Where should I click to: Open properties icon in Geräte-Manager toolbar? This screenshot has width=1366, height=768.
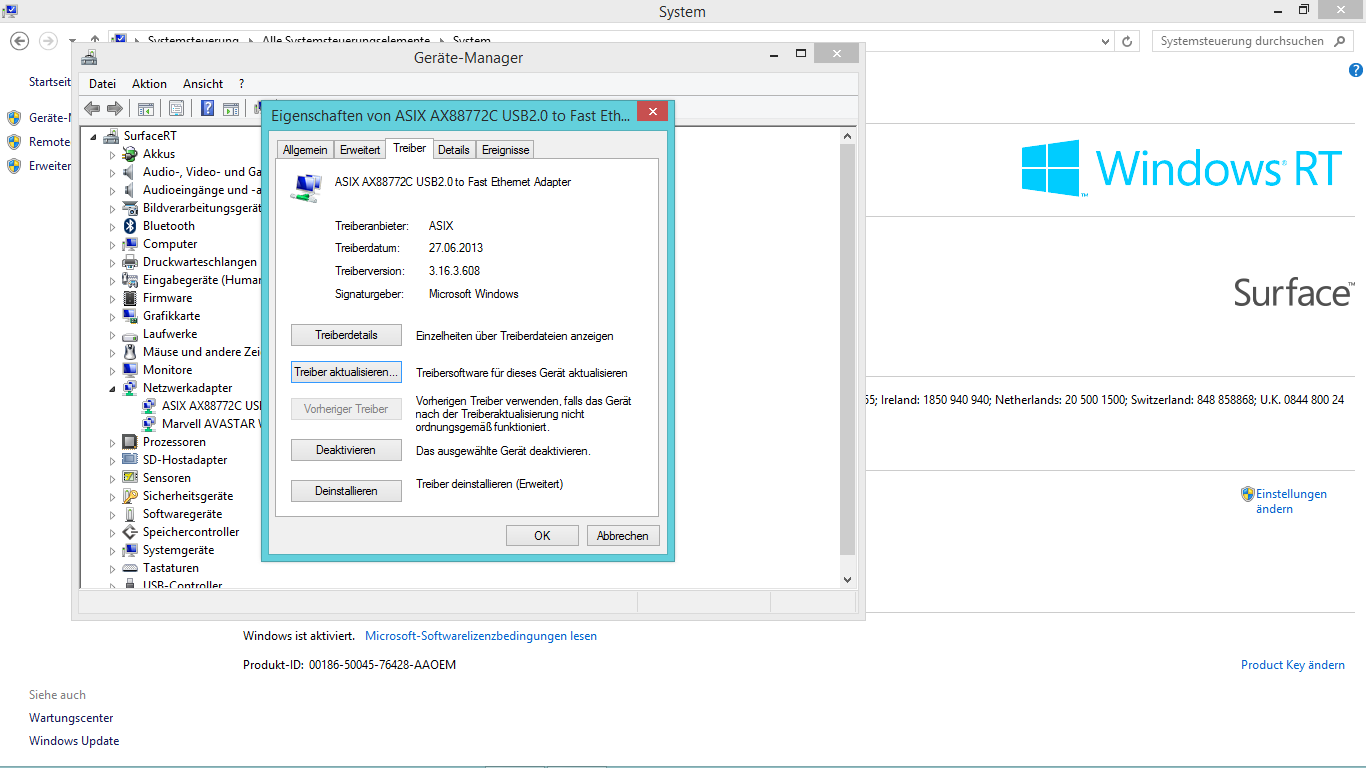(176, 108)
